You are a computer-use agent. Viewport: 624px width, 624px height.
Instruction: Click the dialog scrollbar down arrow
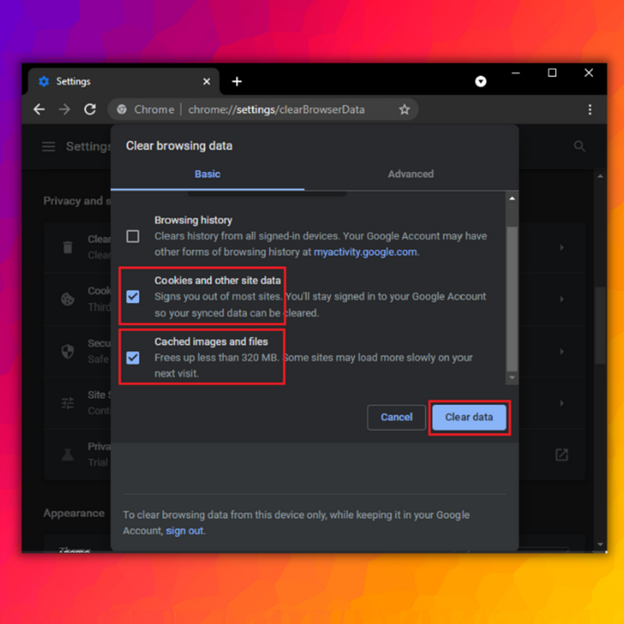click(512, 378)
